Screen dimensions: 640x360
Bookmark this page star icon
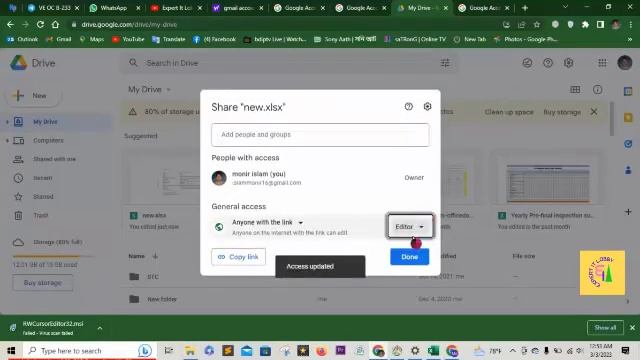[537, 24]
